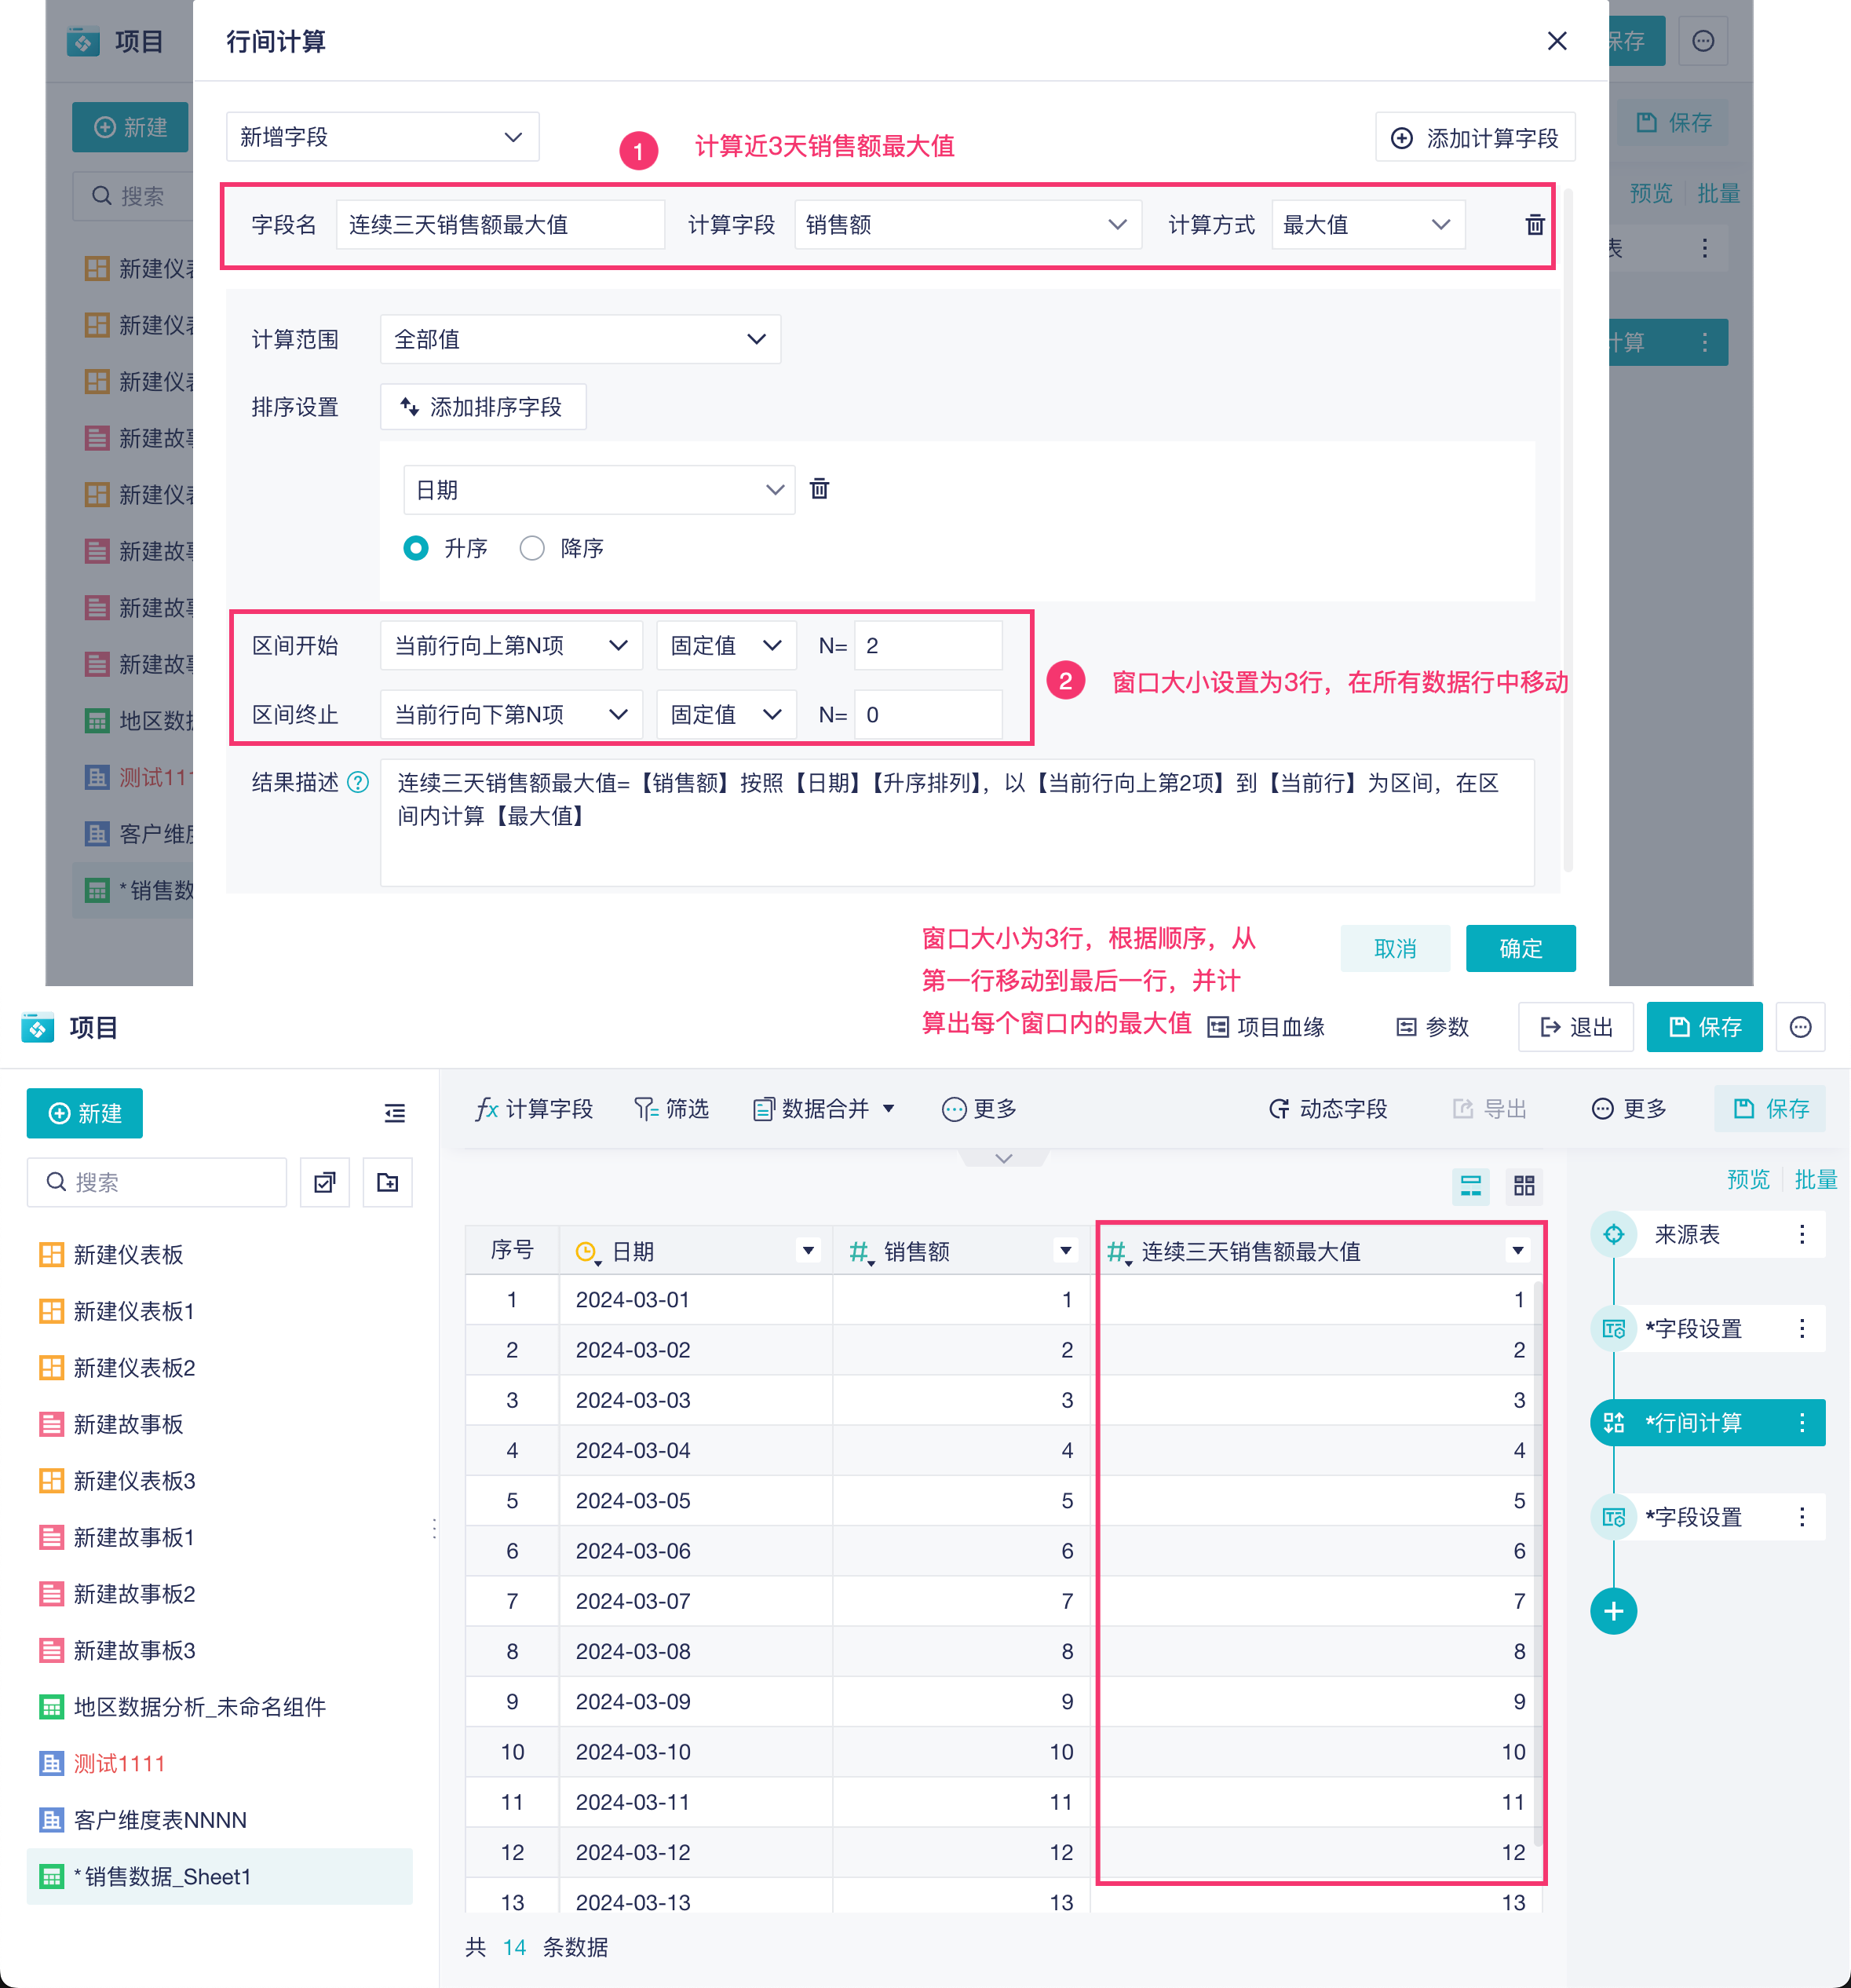
Task: Click the 确定 confirm button
Action: (1520, 948)
